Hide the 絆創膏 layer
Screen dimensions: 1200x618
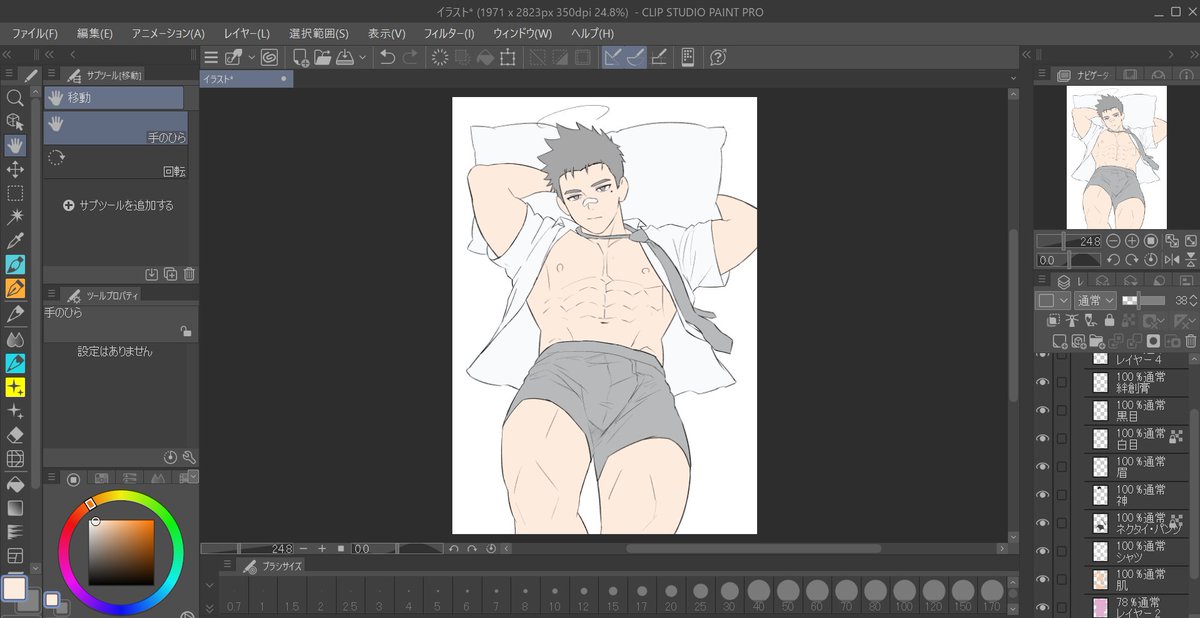coord(1043,382)
